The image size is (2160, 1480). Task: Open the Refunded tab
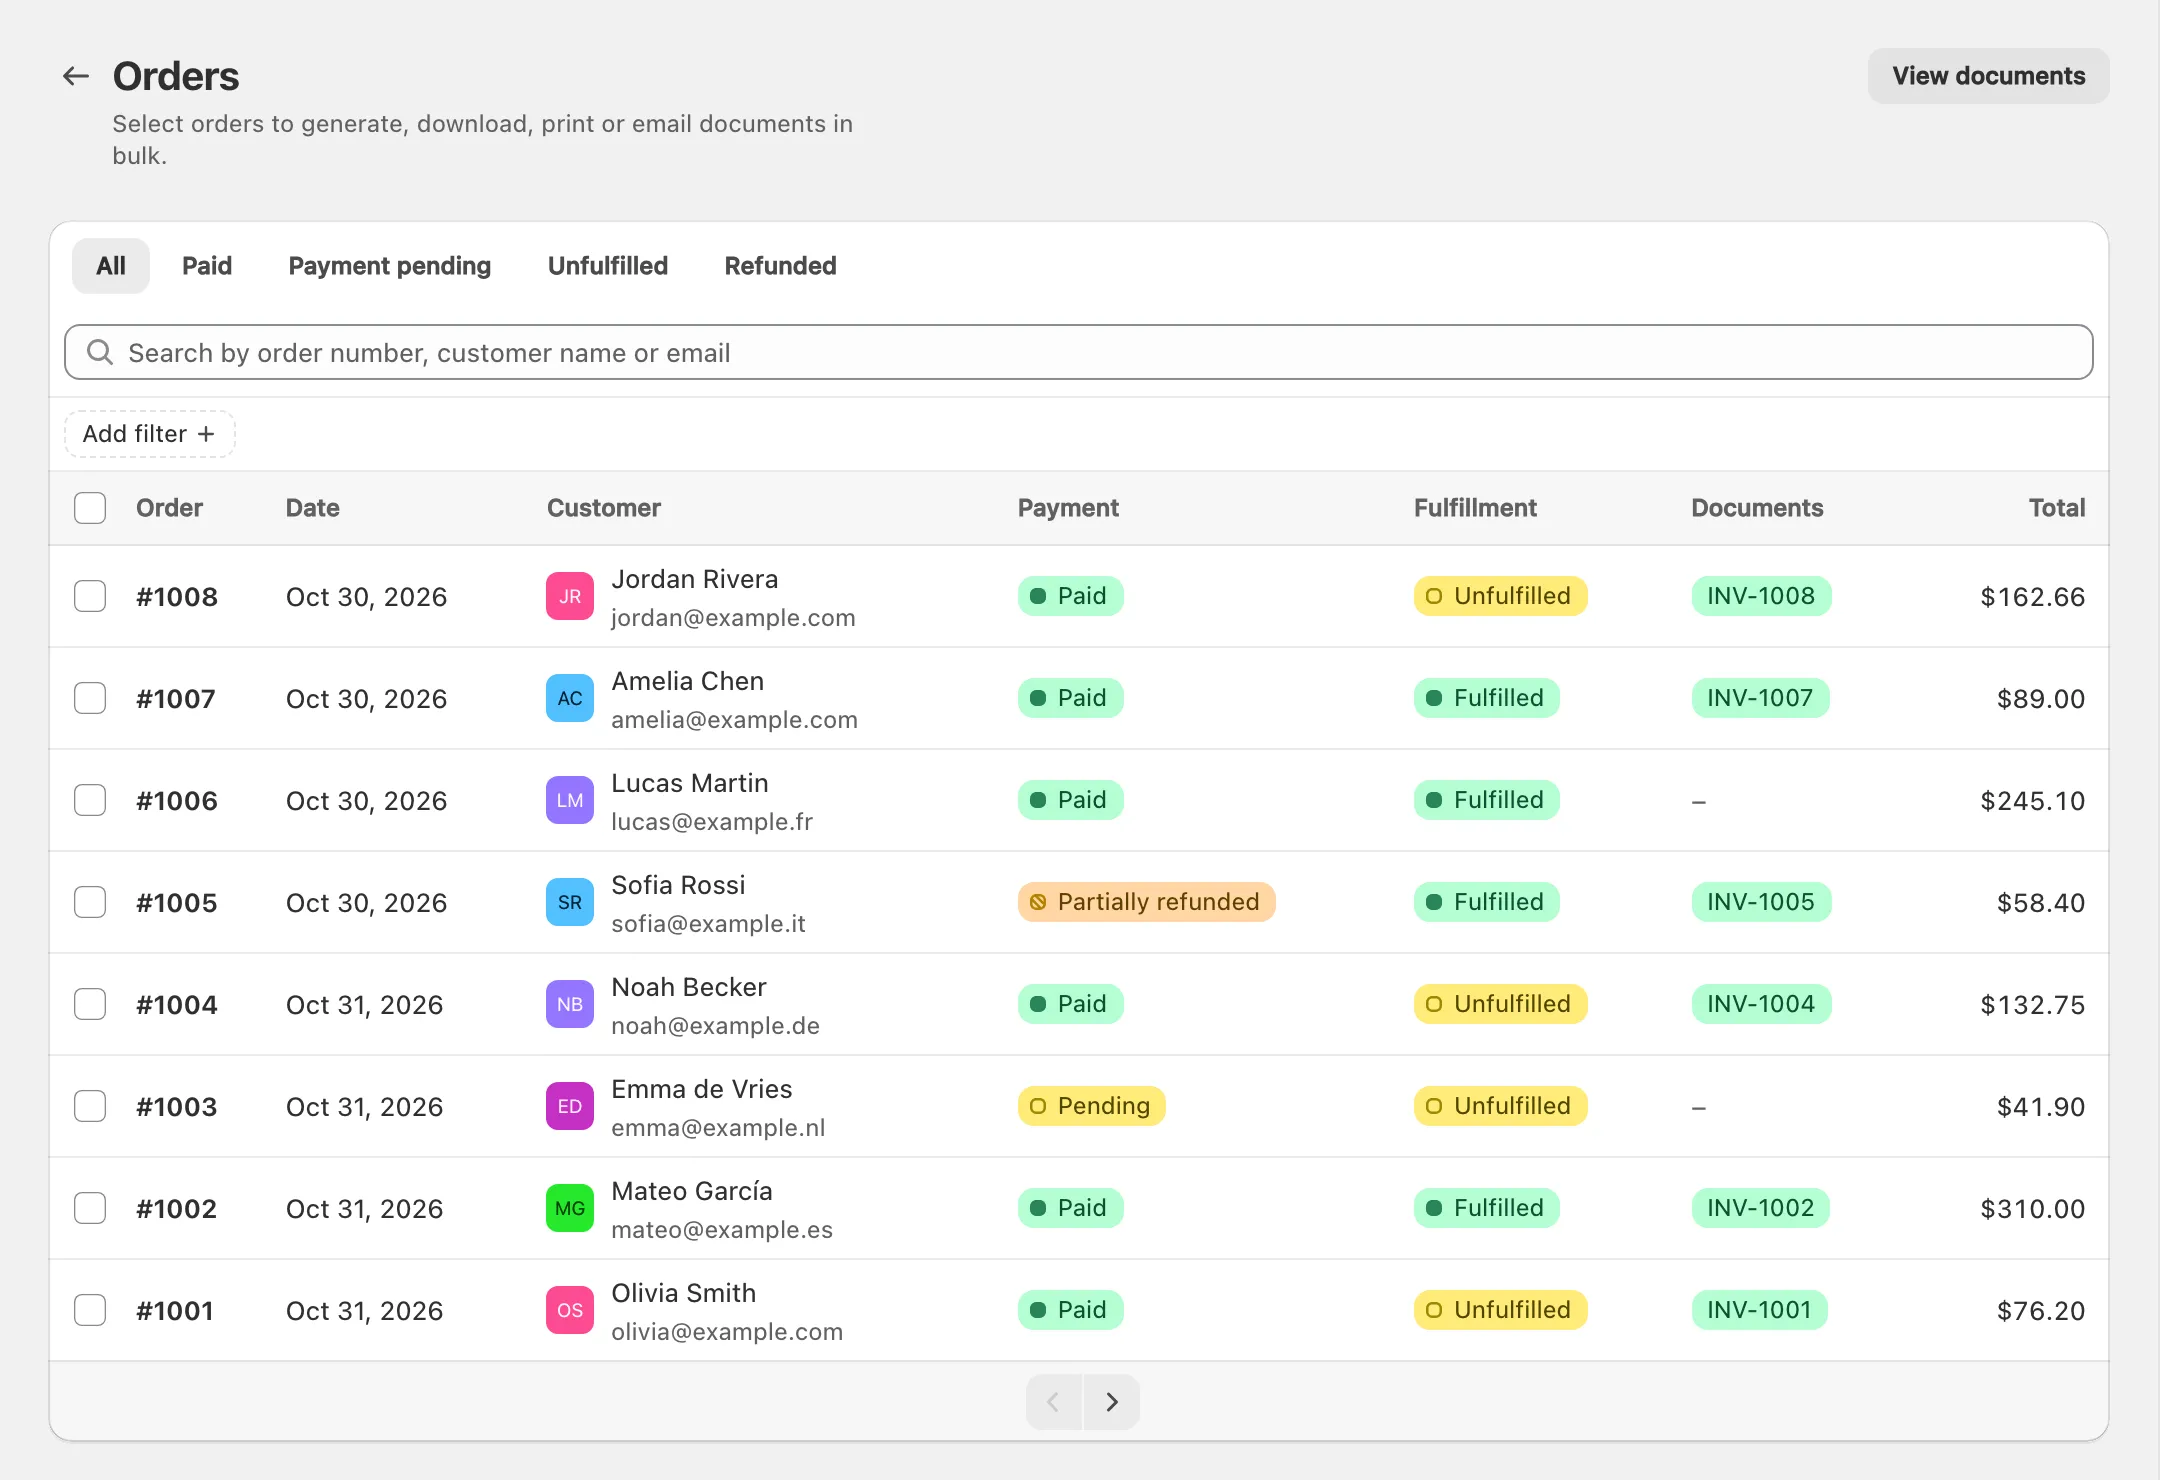tap(781, 266)
